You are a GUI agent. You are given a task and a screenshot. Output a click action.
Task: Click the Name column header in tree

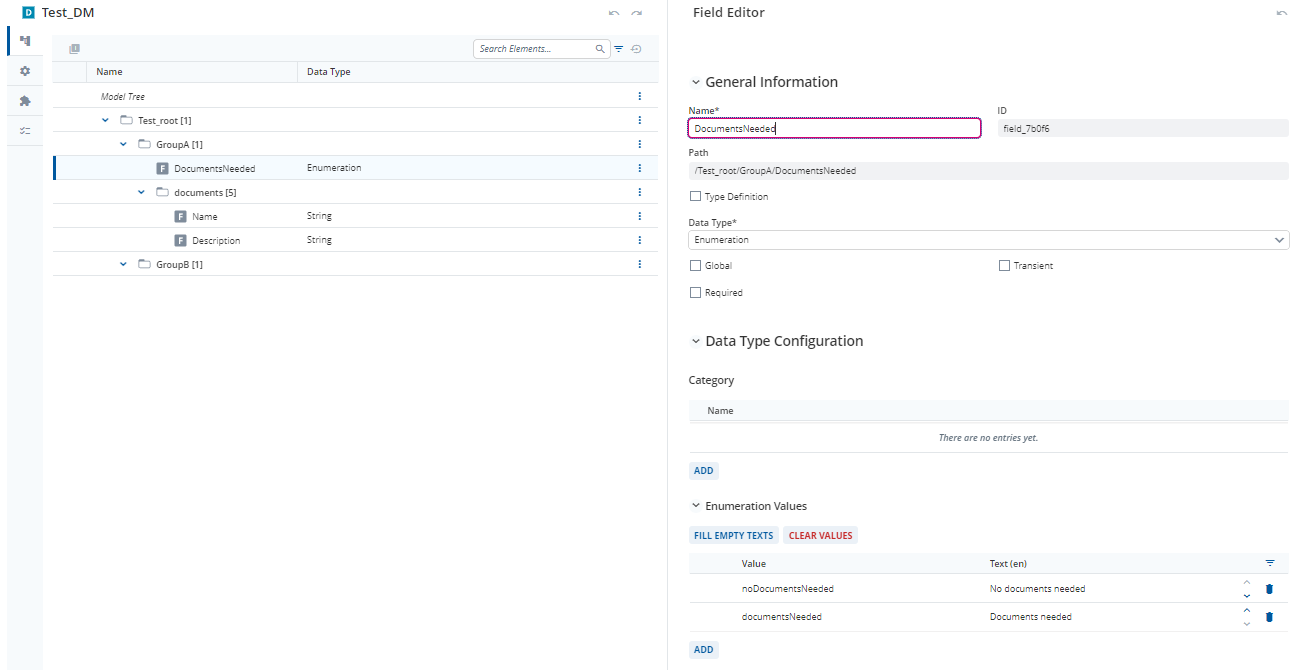coord(109,72)
